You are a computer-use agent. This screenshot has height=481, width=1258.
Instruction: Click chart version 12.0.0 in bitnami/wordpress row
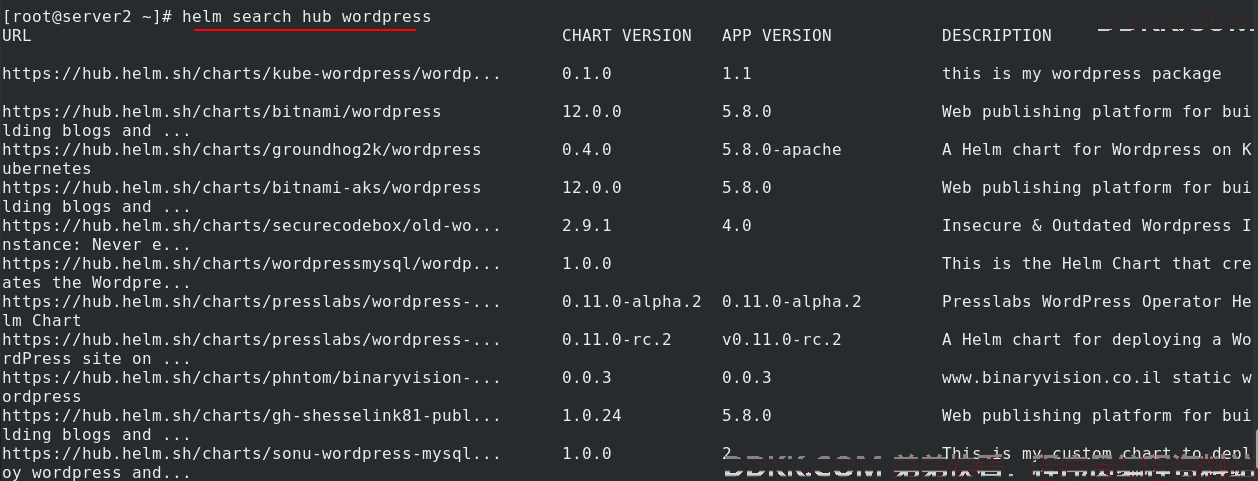(x=592, y=111)
